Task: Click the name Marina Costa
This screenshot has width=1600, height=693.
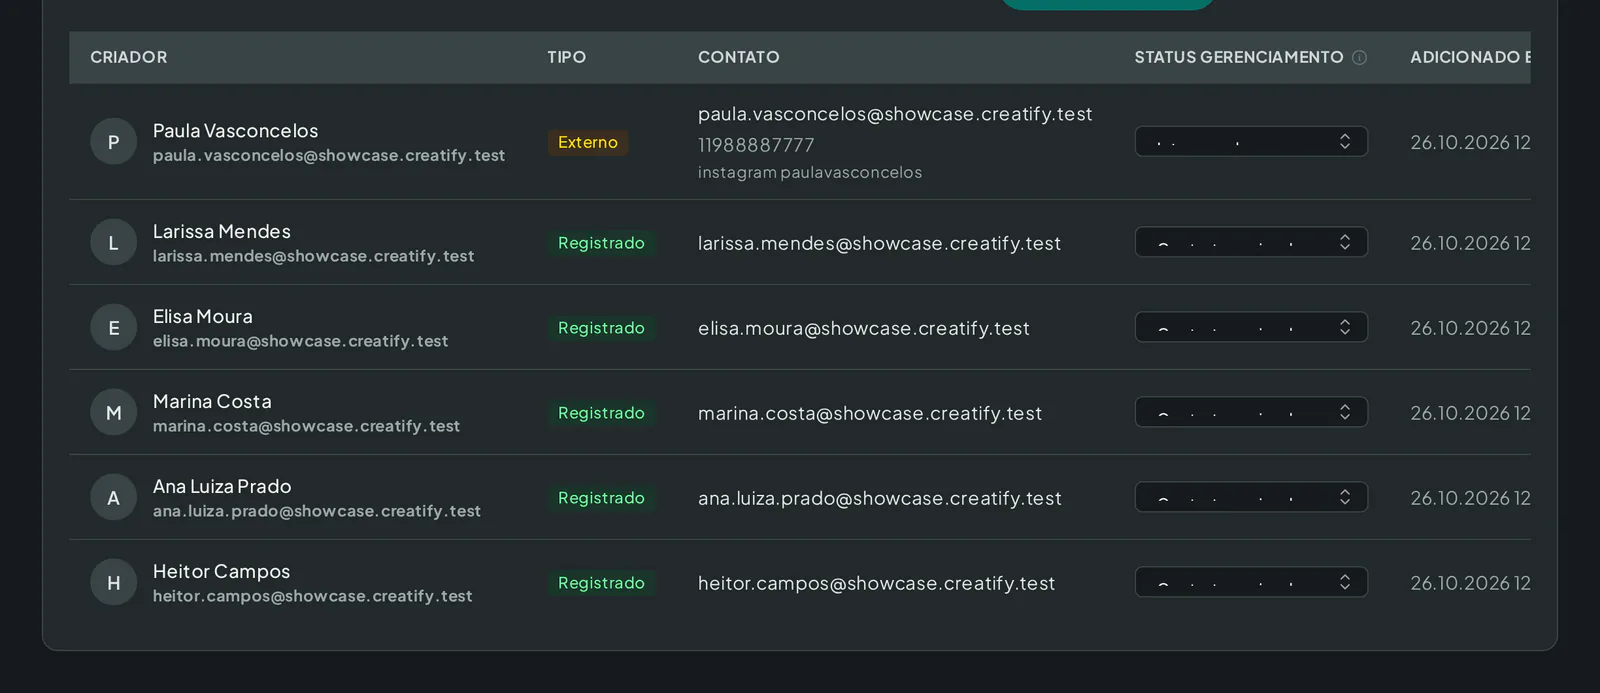Action: [212, 402]
